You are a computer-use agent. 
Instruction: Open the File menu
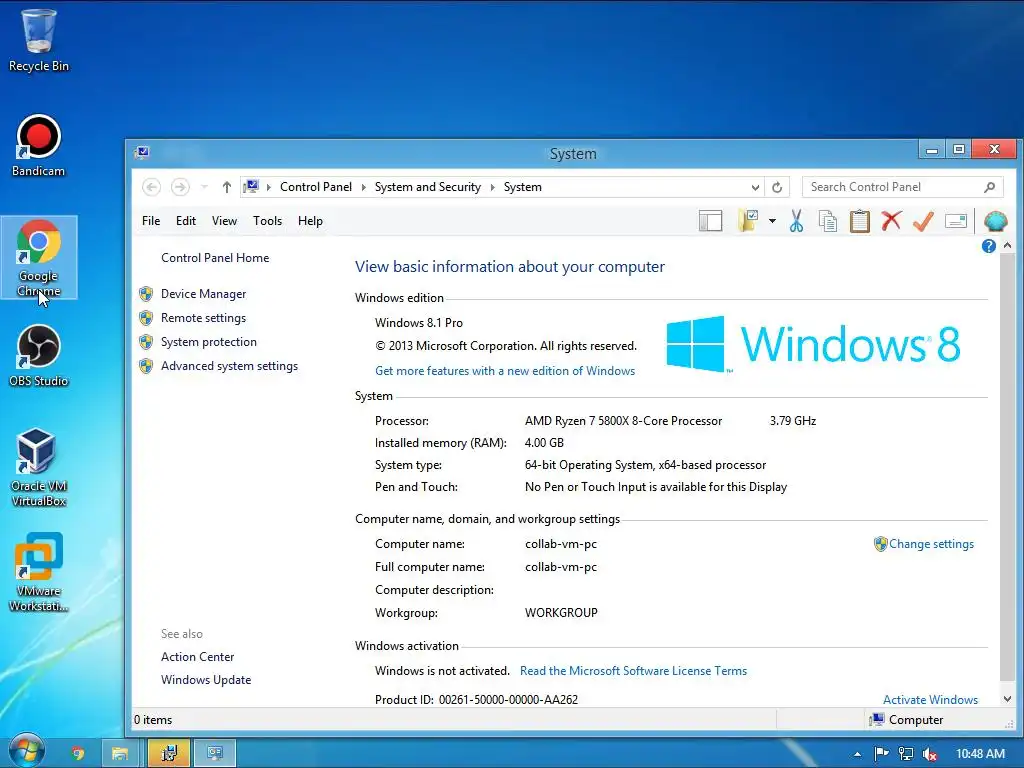click(x=151, y=221)
